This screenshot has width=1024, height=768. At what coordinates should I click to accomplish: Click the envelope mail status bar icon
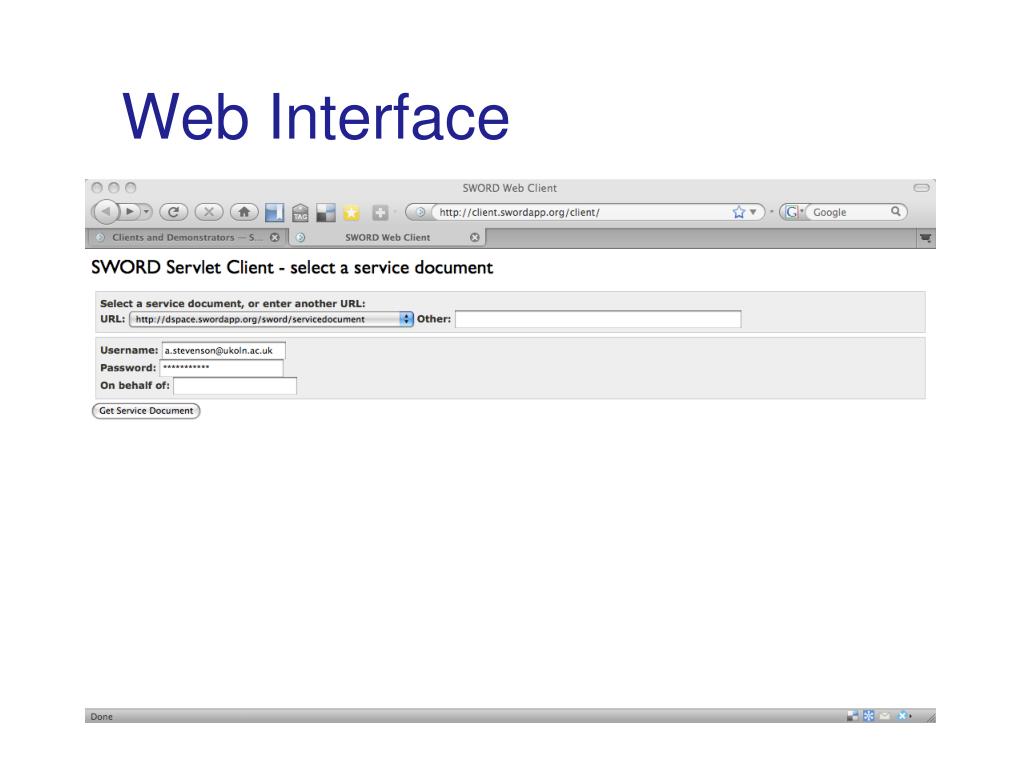click(x=884, y=716)
